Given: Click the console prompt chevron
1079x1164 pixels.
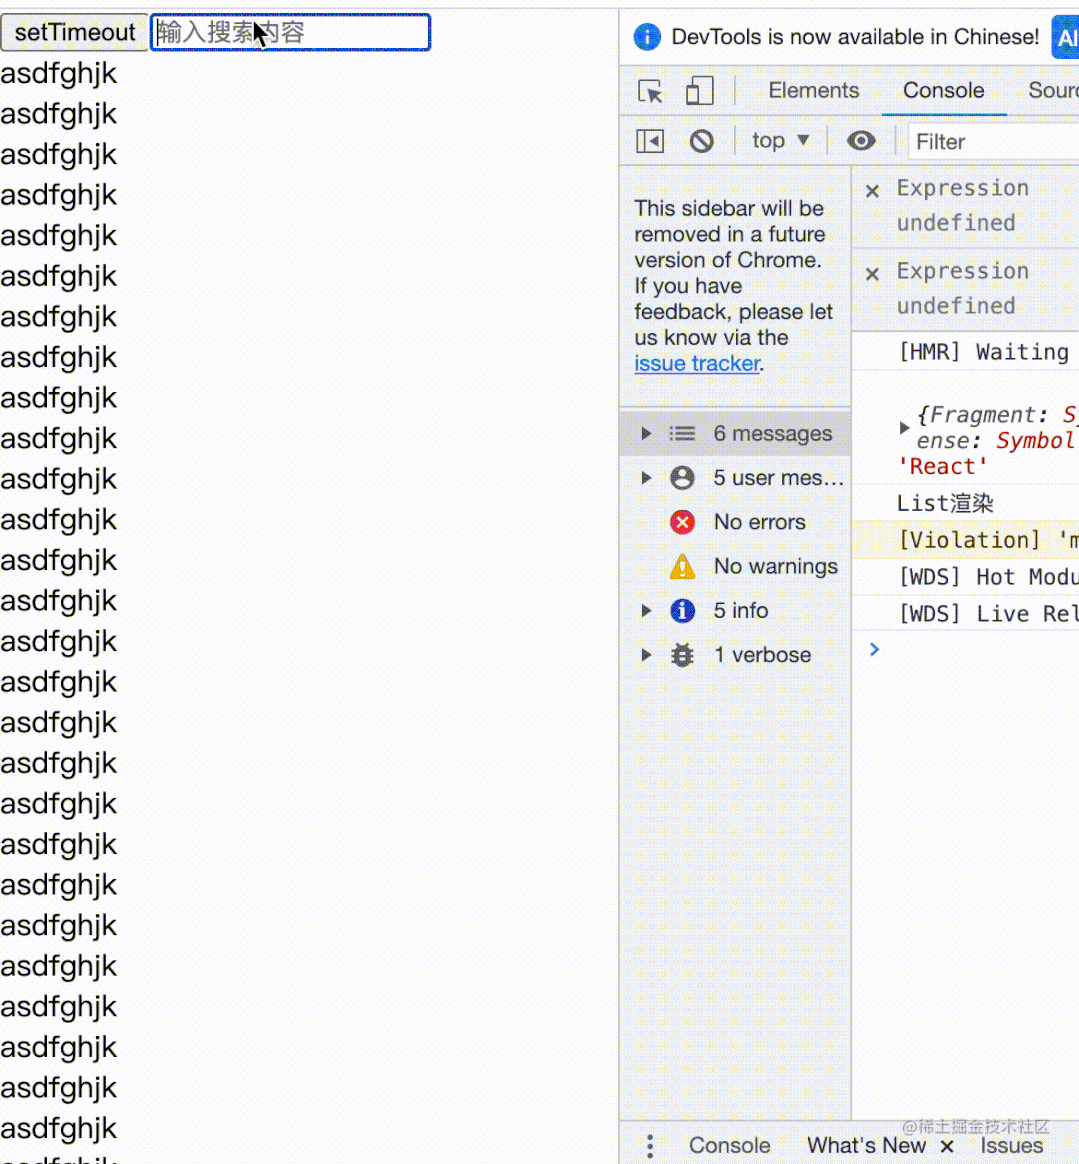Looking at the screenshot, I should 875,650.
